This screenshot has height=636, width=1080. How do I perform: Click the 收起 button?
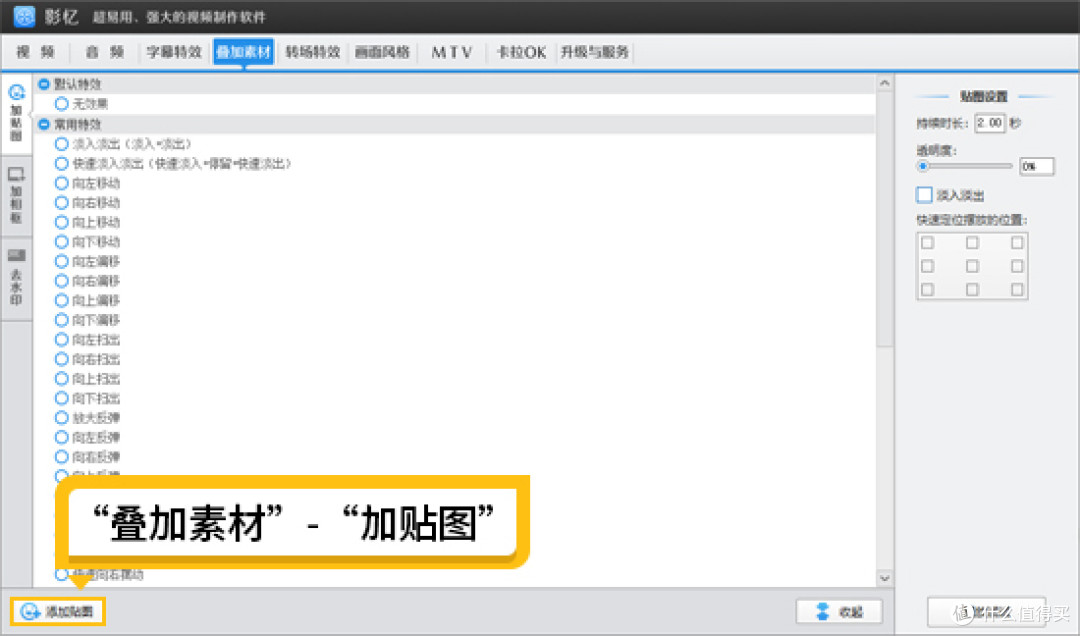pyautogui.click(x=838, y=611)
